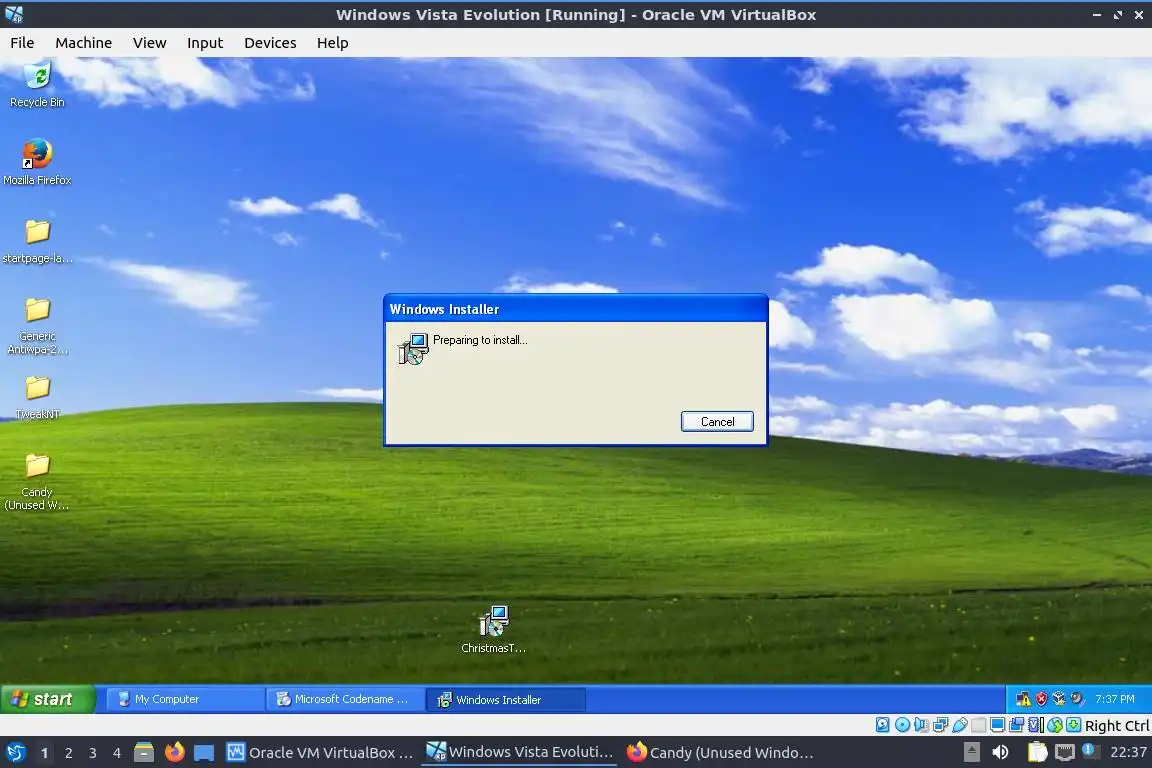Screen dimensions: 1152x768
Task: Minimize the VirtualBox VM window
Action: click(1096, 15)
